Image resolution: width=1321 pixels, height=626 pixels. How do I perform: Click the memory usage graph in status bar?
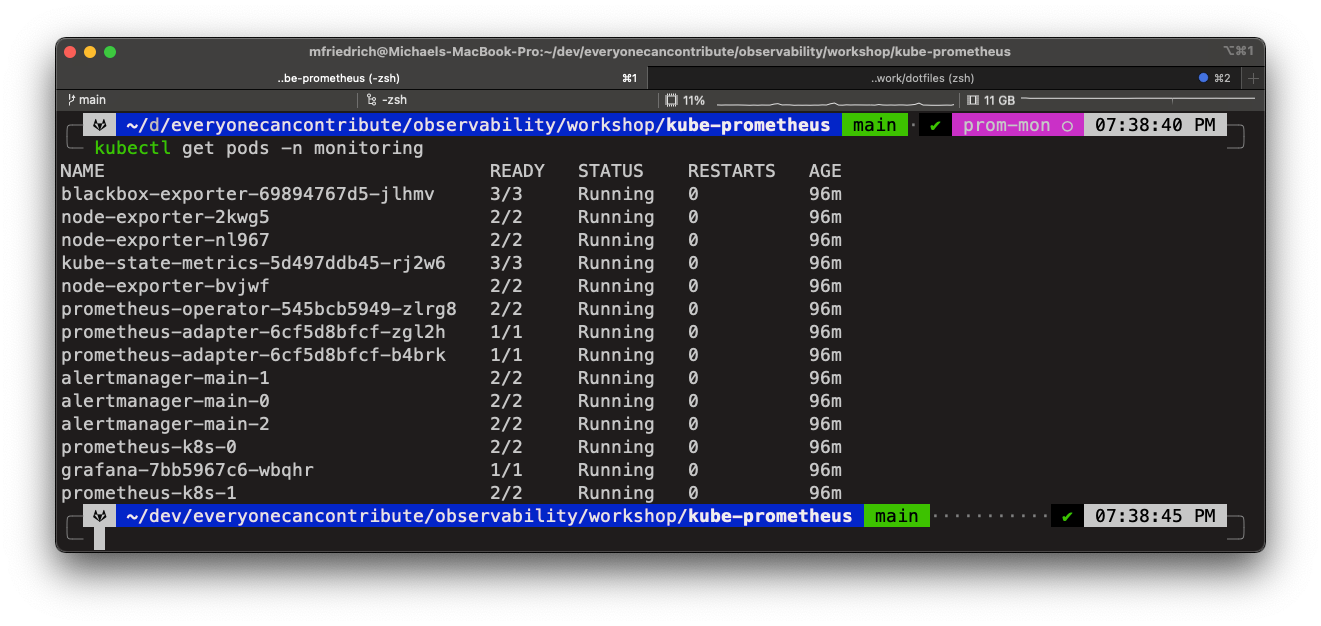pyautogui.click(x=1137, y=100)
